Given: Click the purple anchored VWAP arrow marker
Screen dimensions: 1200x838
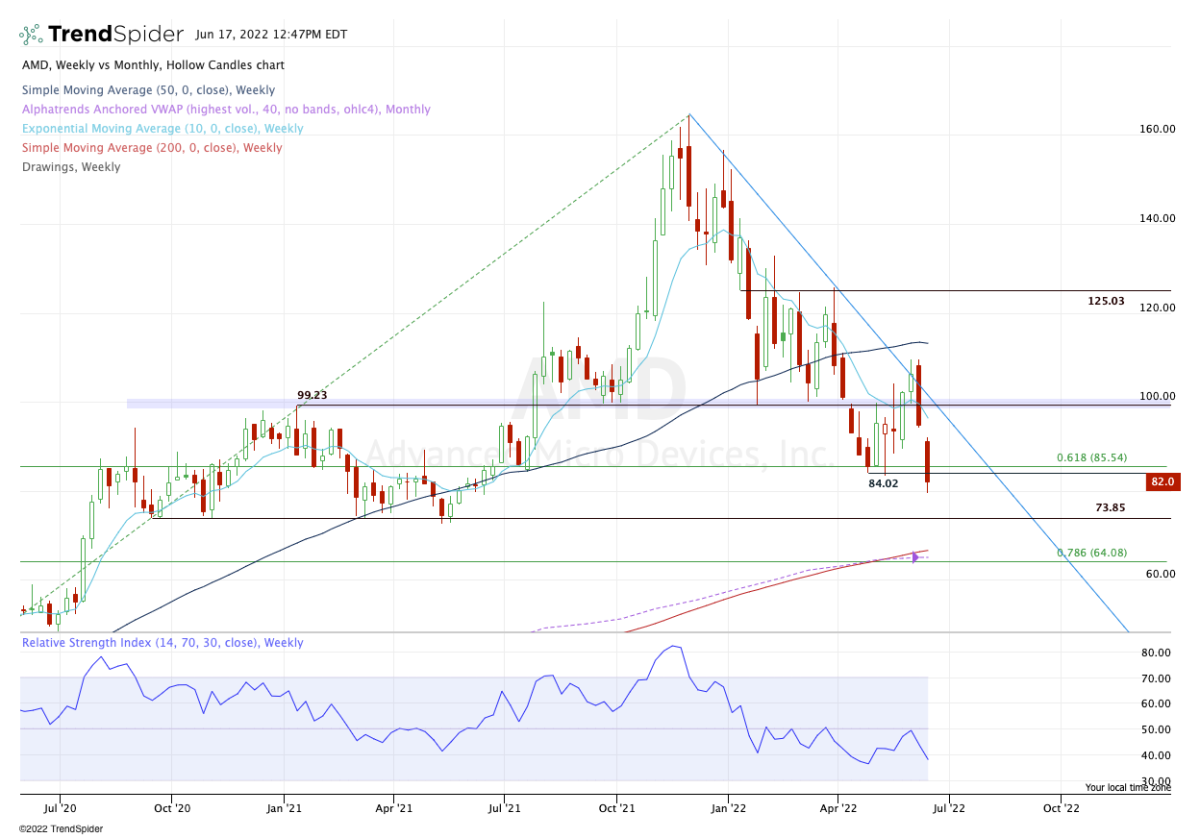Looking at the screenshot, I should [915, 557].
